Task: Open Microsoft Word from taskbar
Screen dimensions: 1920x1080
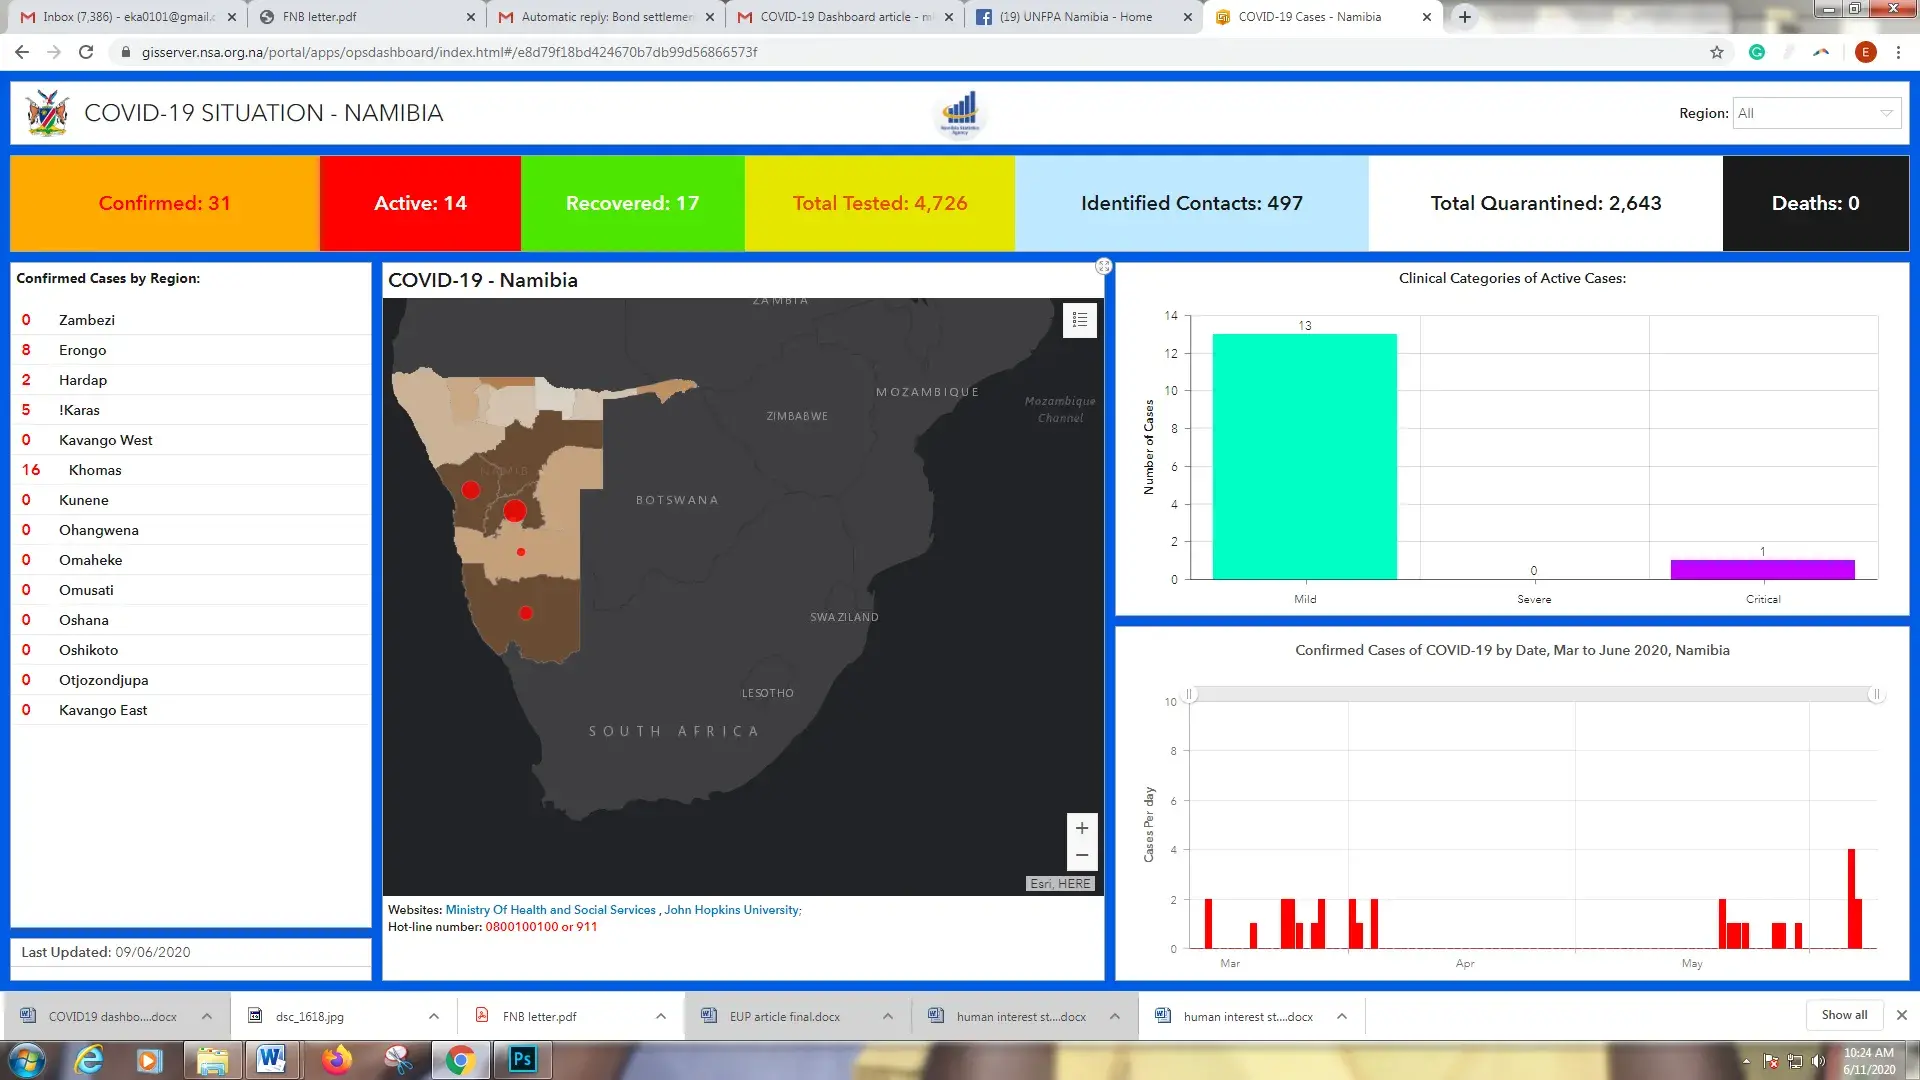Action: pyautogui.click(x=272, y=1060)
